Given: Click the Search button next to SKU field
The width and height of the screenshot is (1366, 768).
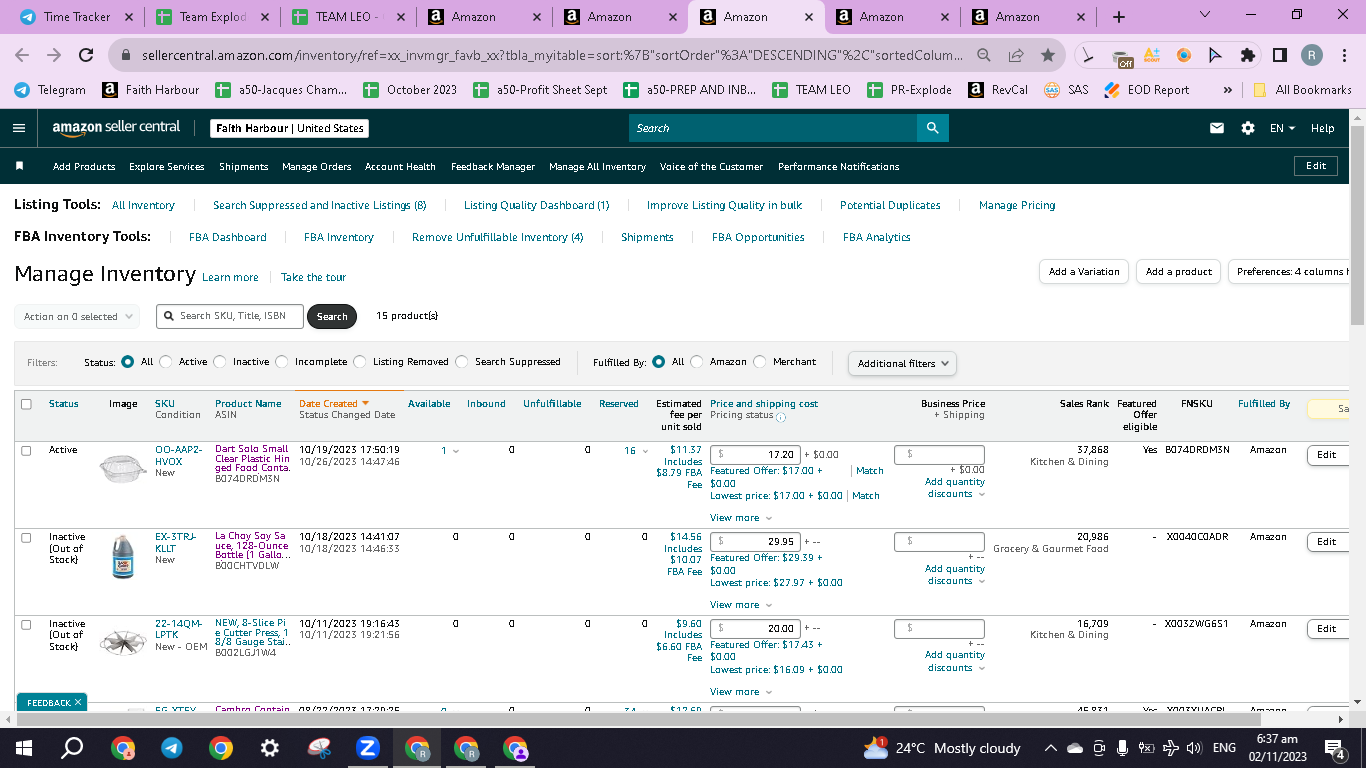Looking at the screenshot, I should tap(332, 317).
